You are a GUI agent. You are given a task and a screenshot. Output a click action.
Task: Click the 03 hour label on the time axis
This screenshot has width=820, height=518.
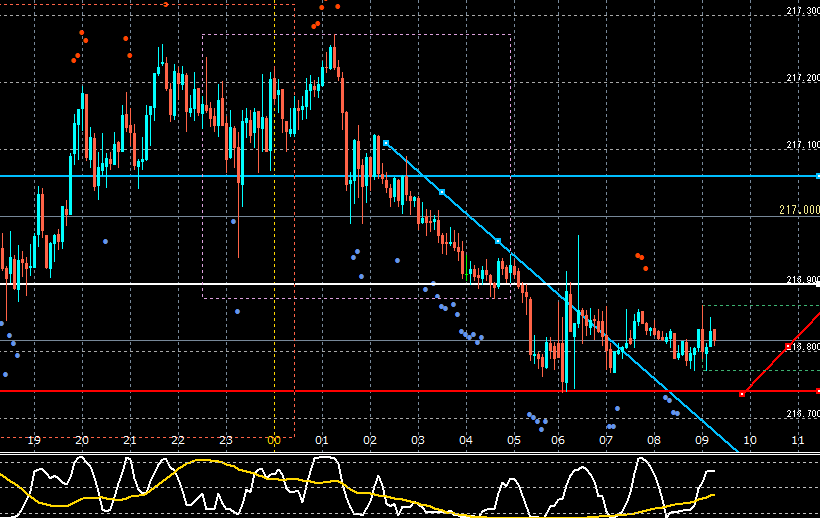click(x=418, y=440)
